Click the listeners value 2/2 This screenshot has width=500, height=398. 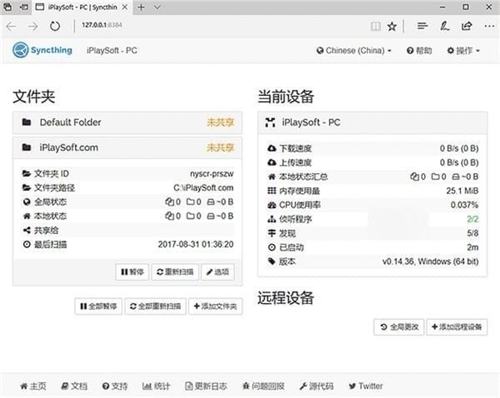tap(473, 219)
